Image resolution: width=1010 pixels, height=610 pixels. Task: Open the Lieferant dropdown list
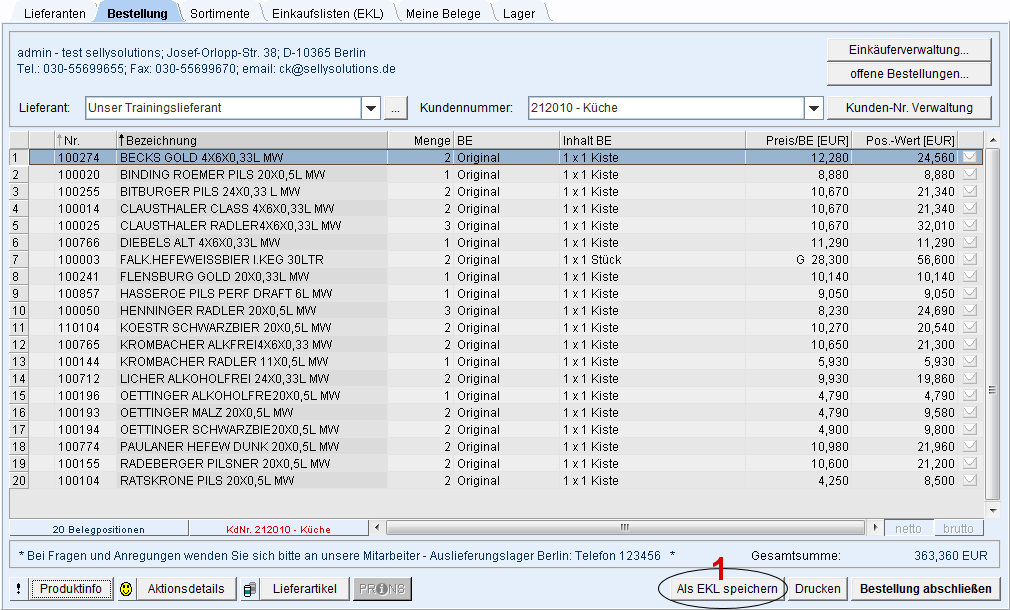(371, 108)
